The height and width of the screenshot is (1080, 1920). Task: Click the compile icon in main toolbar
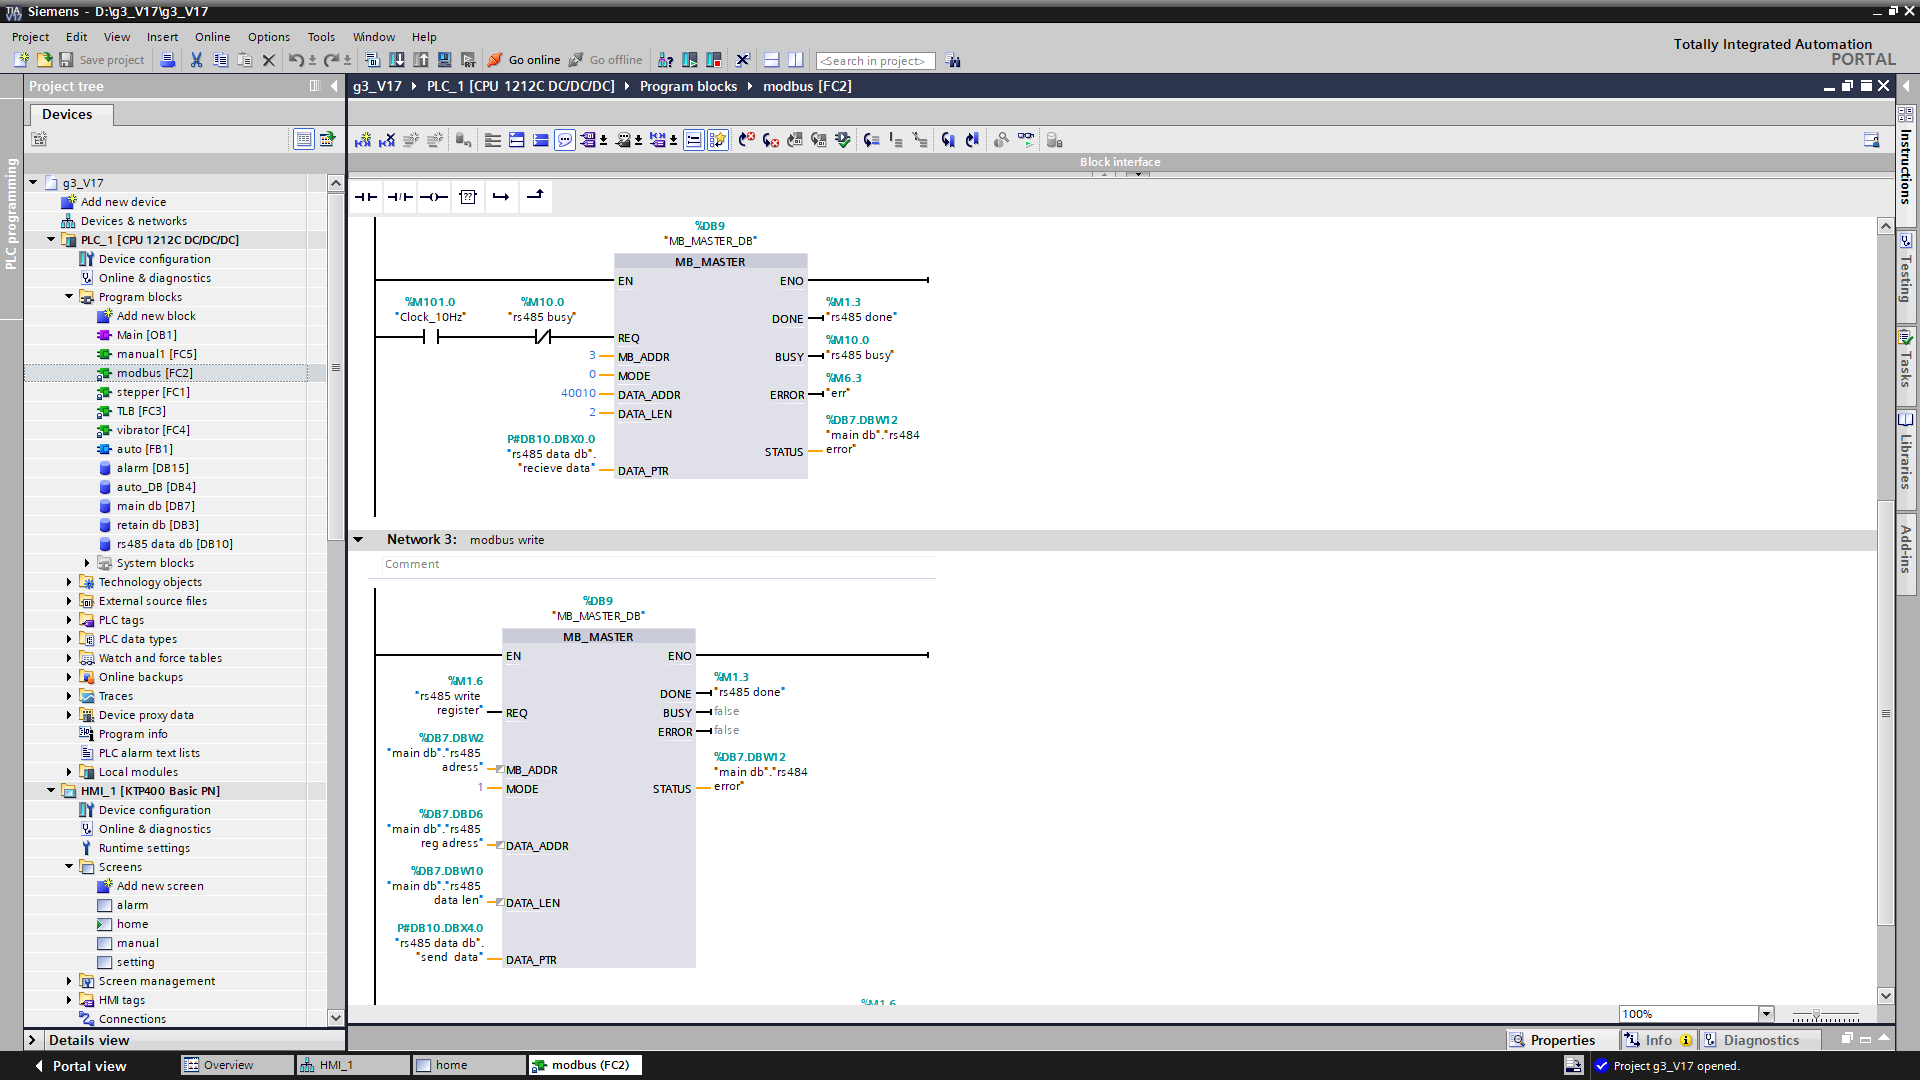tap(372, 60)
